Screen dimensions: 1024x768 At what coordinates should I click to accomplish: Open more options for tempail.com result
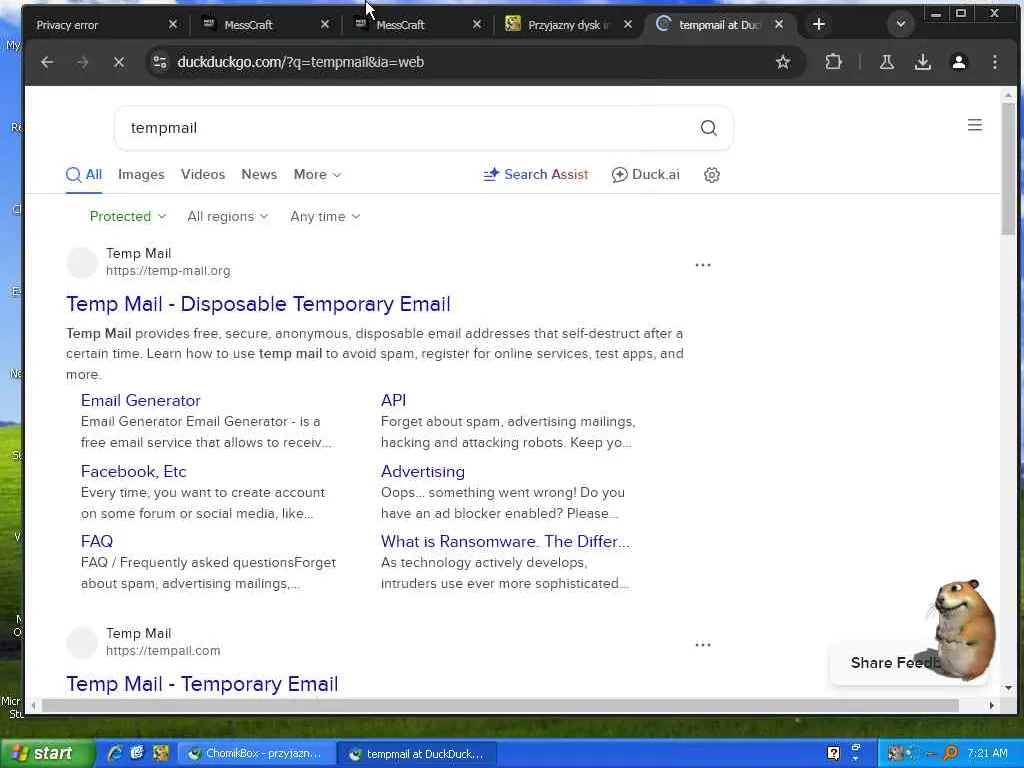click(703, 645)
